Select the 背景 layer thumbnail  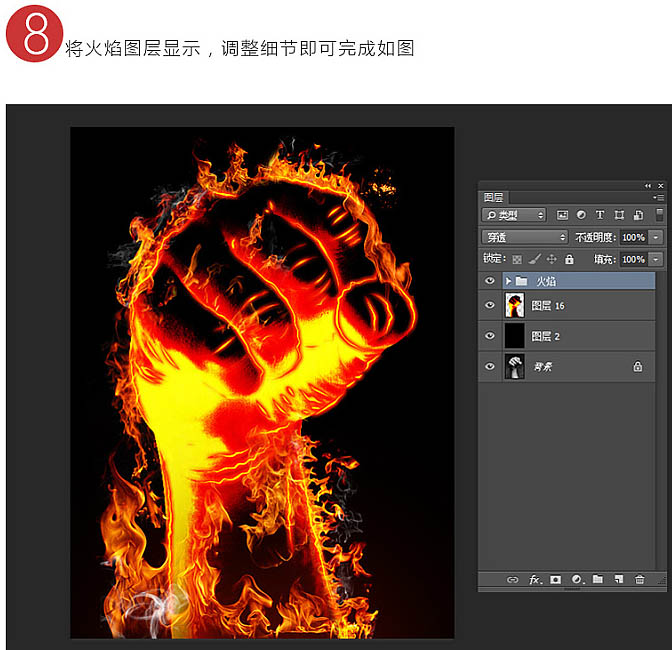(x=514, y=366)
